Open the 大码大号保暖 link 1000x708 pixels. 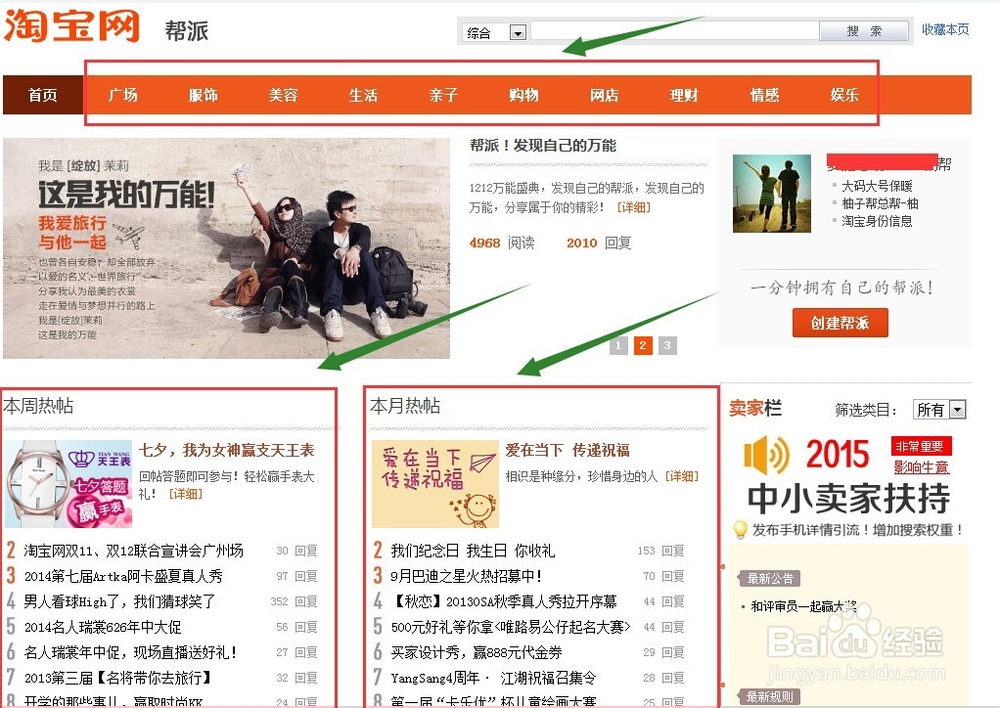(877, 186)
